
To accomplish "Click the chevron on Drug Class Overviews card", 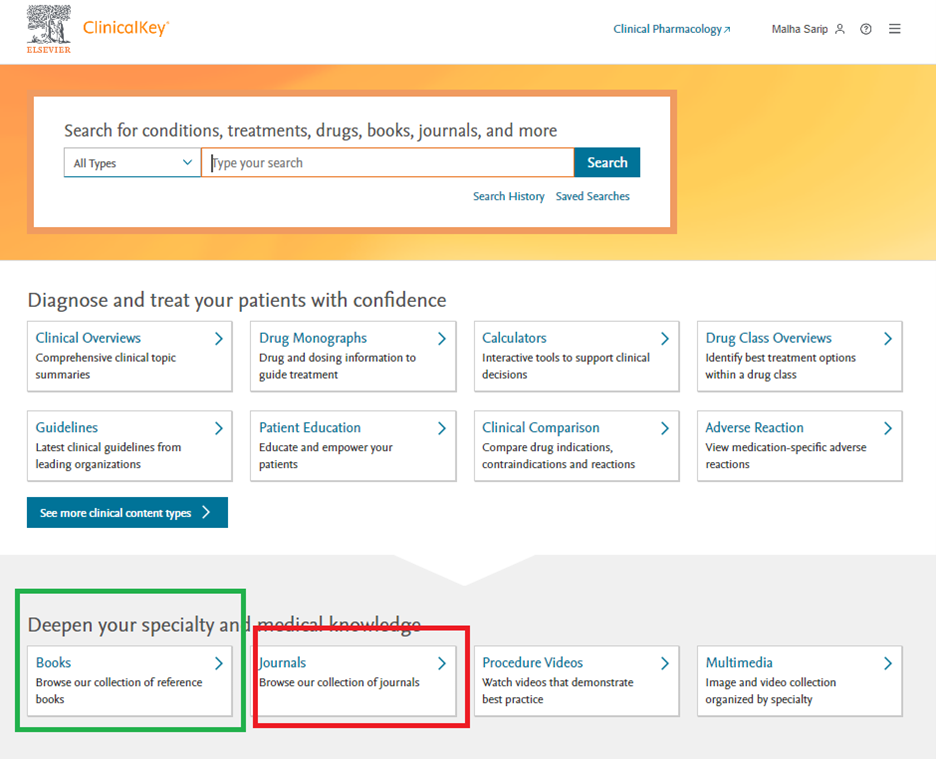I will coord(888,339).
